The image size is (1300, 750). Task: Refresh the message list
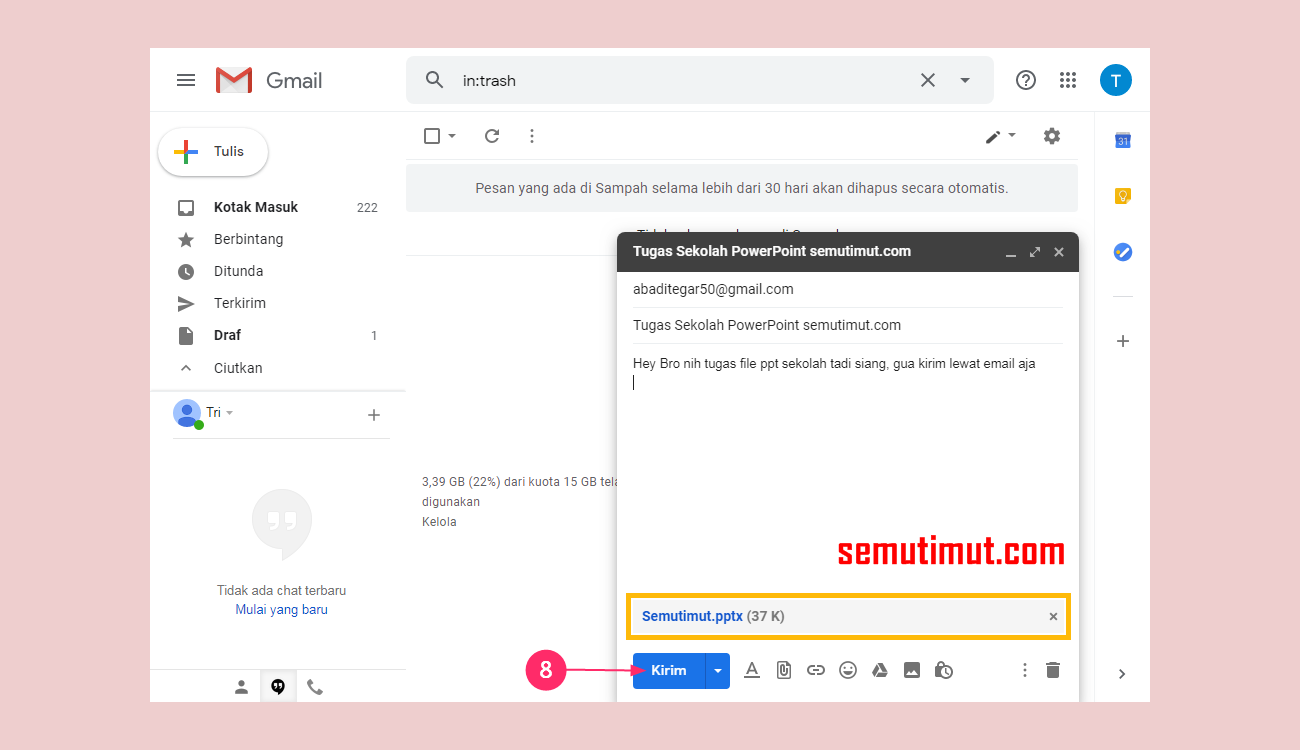click(492, 136)
